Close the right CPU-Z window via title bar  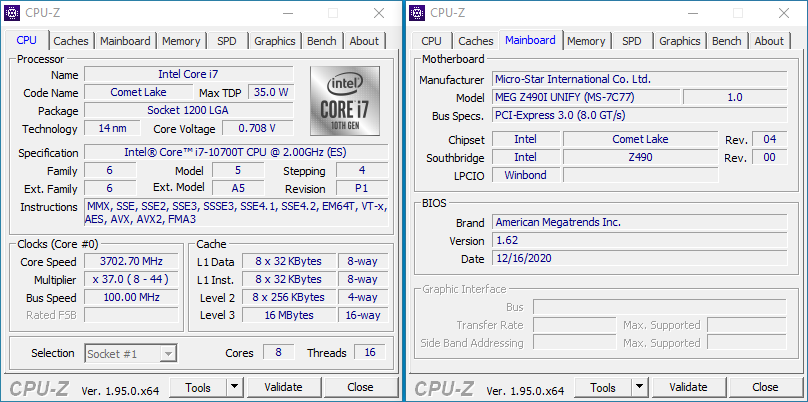coord(783,13)
